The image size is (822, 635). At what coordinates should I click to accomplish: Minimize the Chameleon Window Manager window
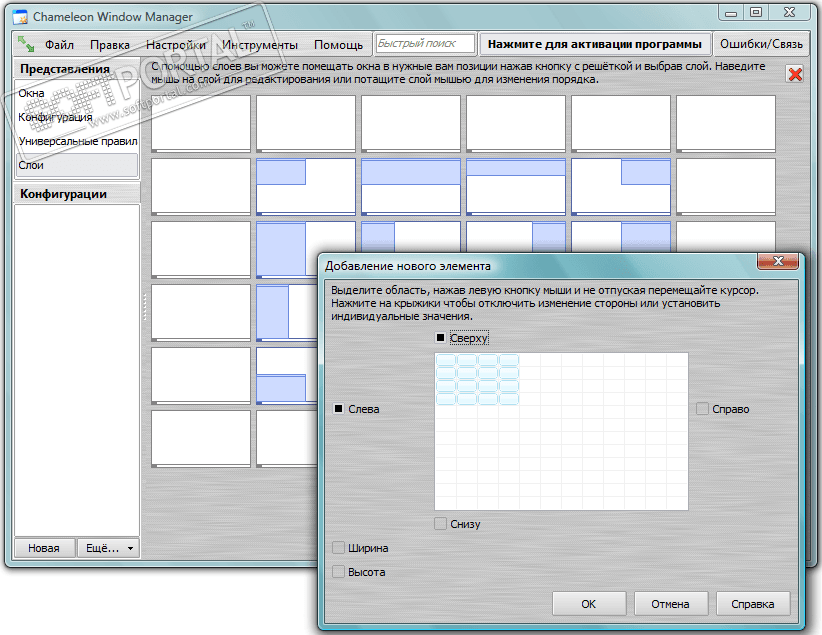tap(731, 12)
